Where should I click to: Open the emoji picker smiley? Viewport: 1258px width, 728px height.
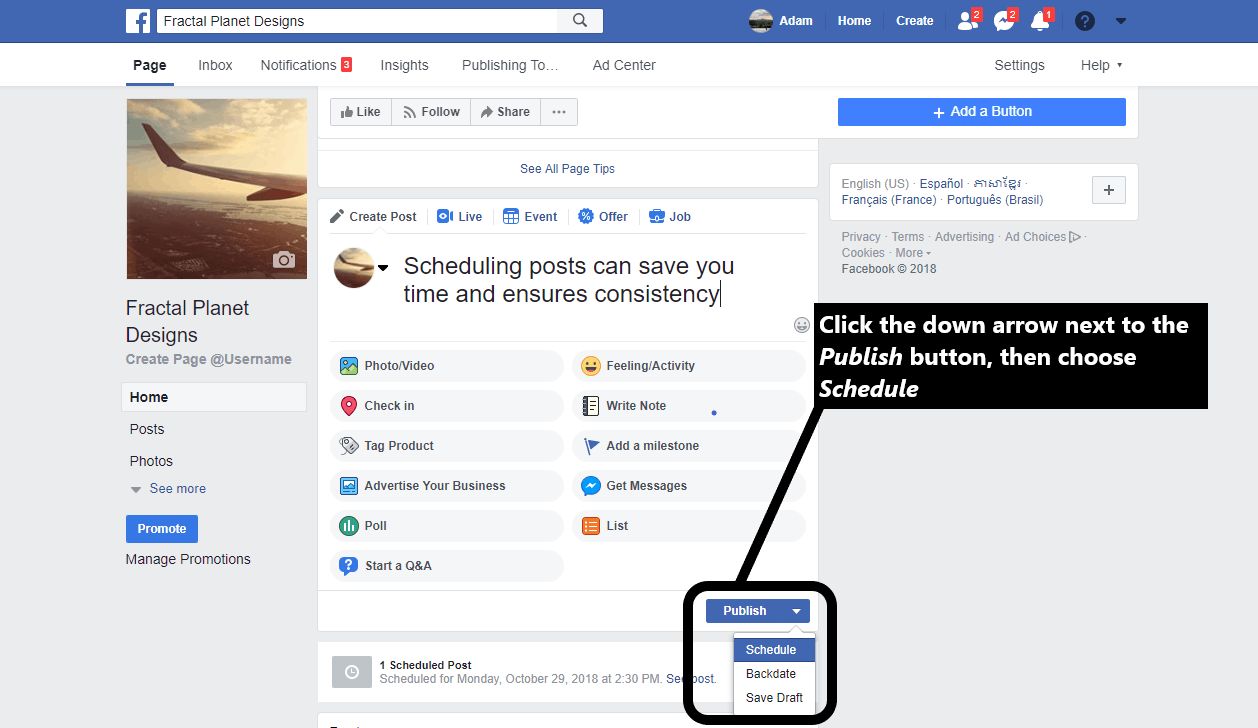pos(802,325)
